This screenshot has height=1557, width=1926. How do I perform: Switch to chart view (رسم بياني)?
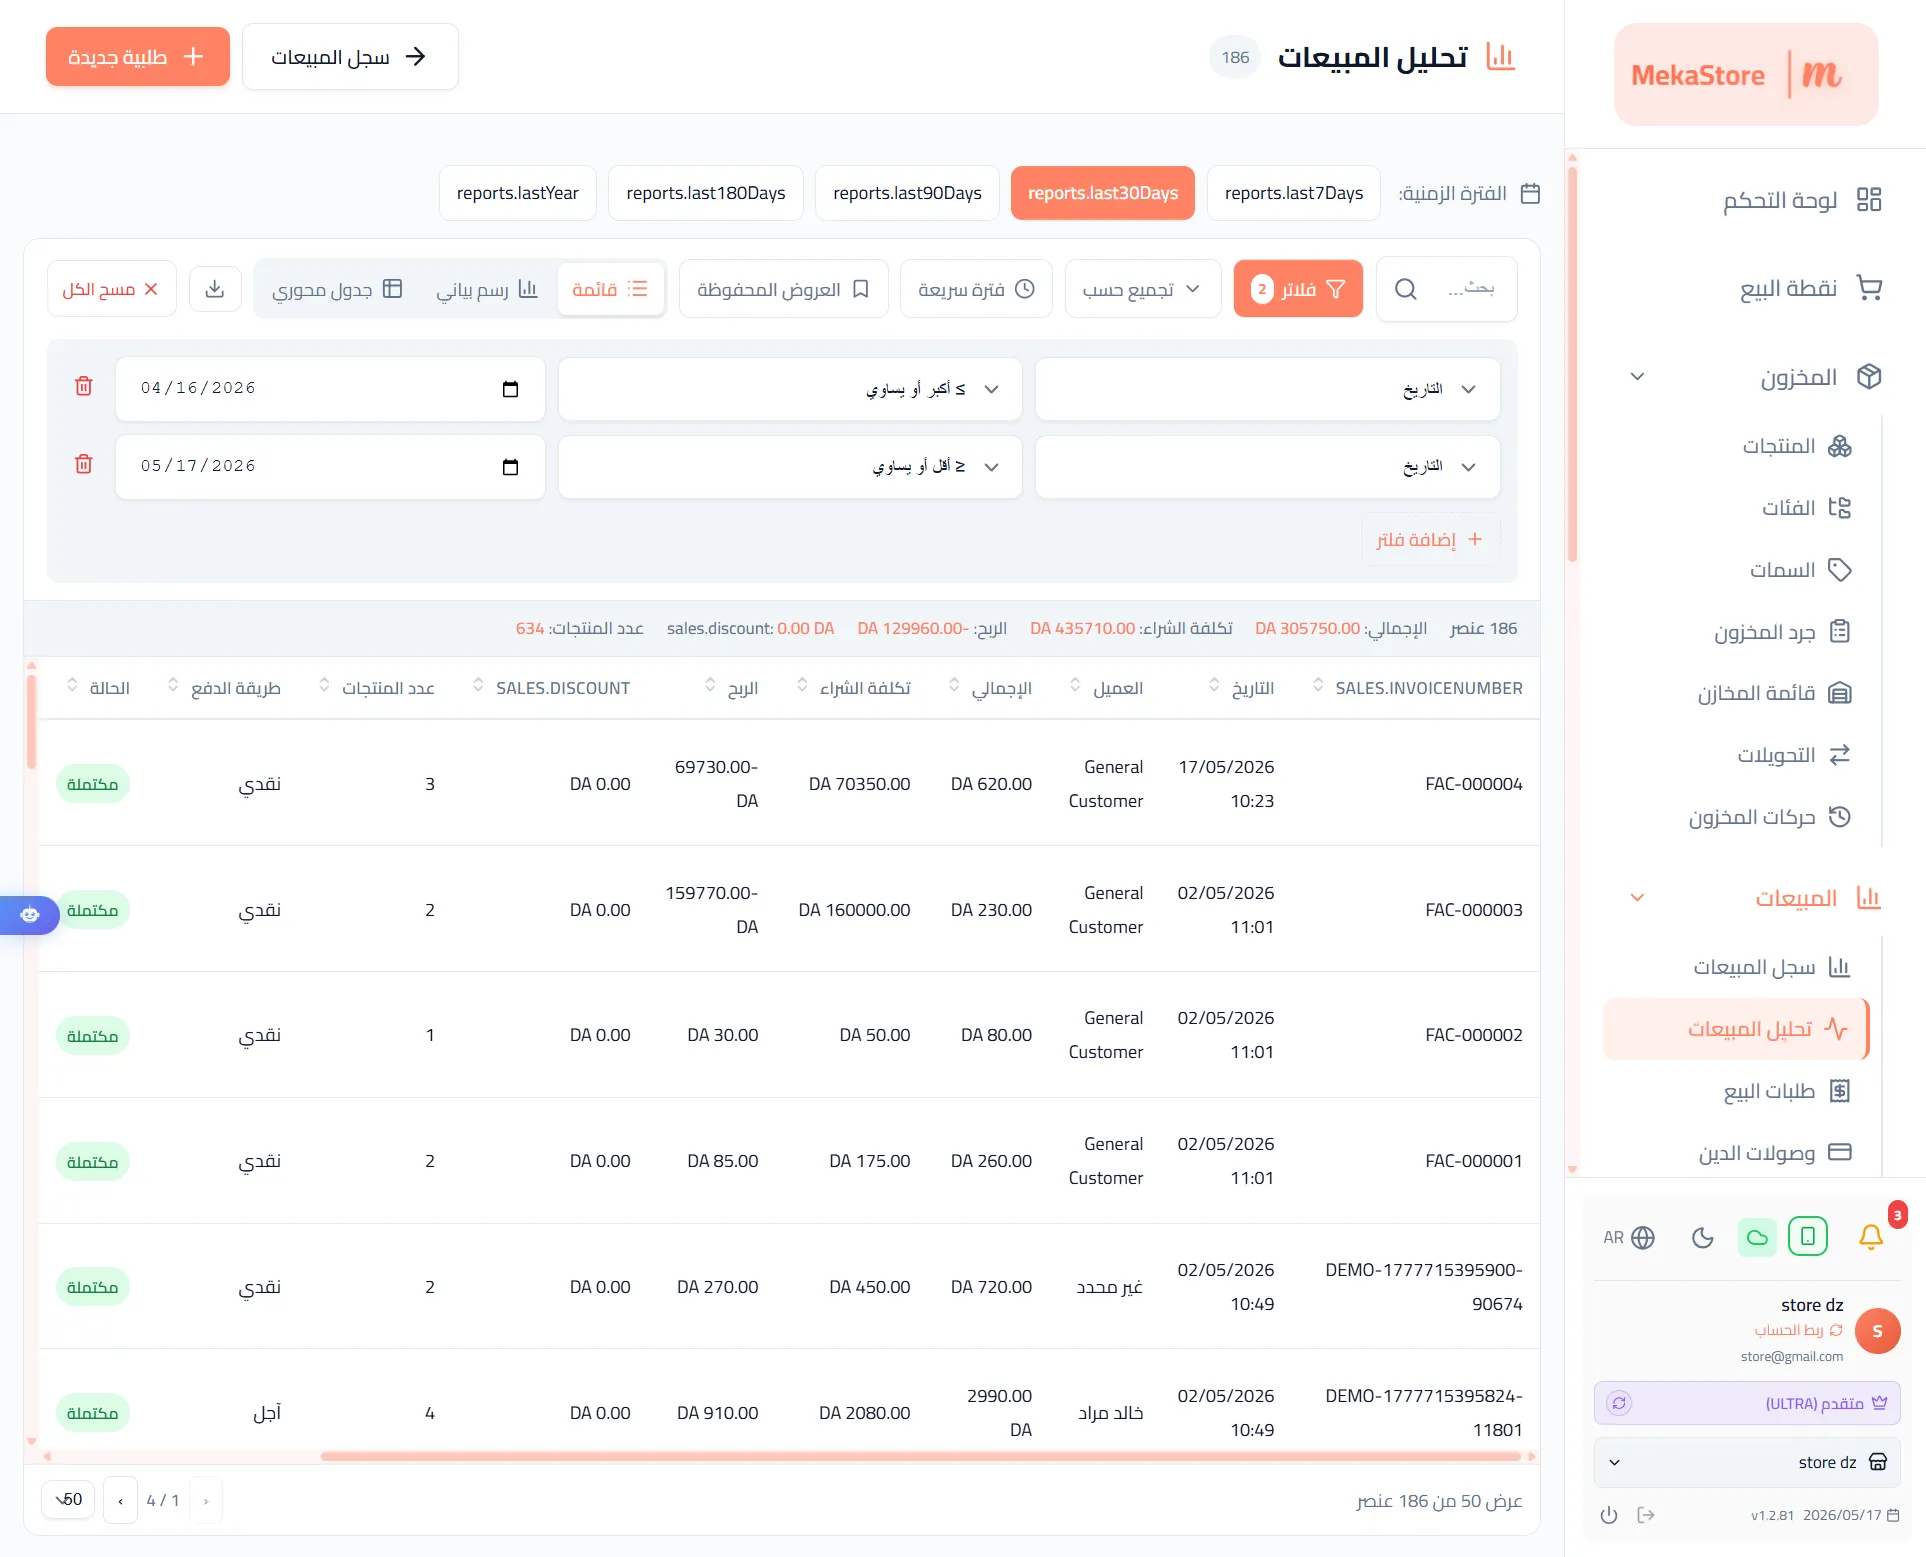click(487, 289)
